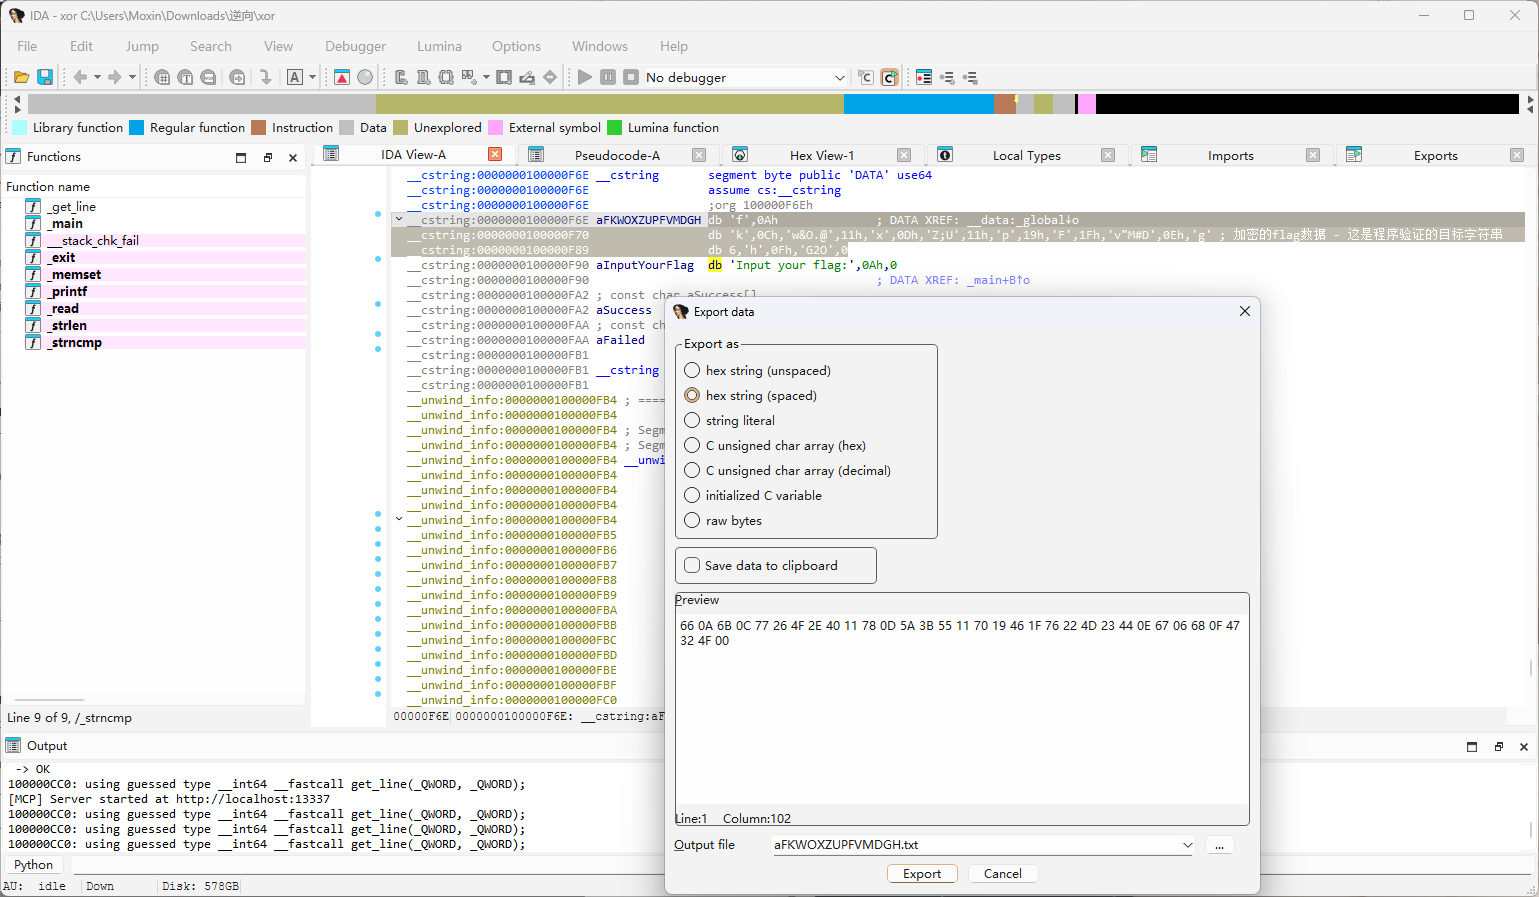Click the red triangle toolbar icon
1539x897 pixels.
coord(342,77)
